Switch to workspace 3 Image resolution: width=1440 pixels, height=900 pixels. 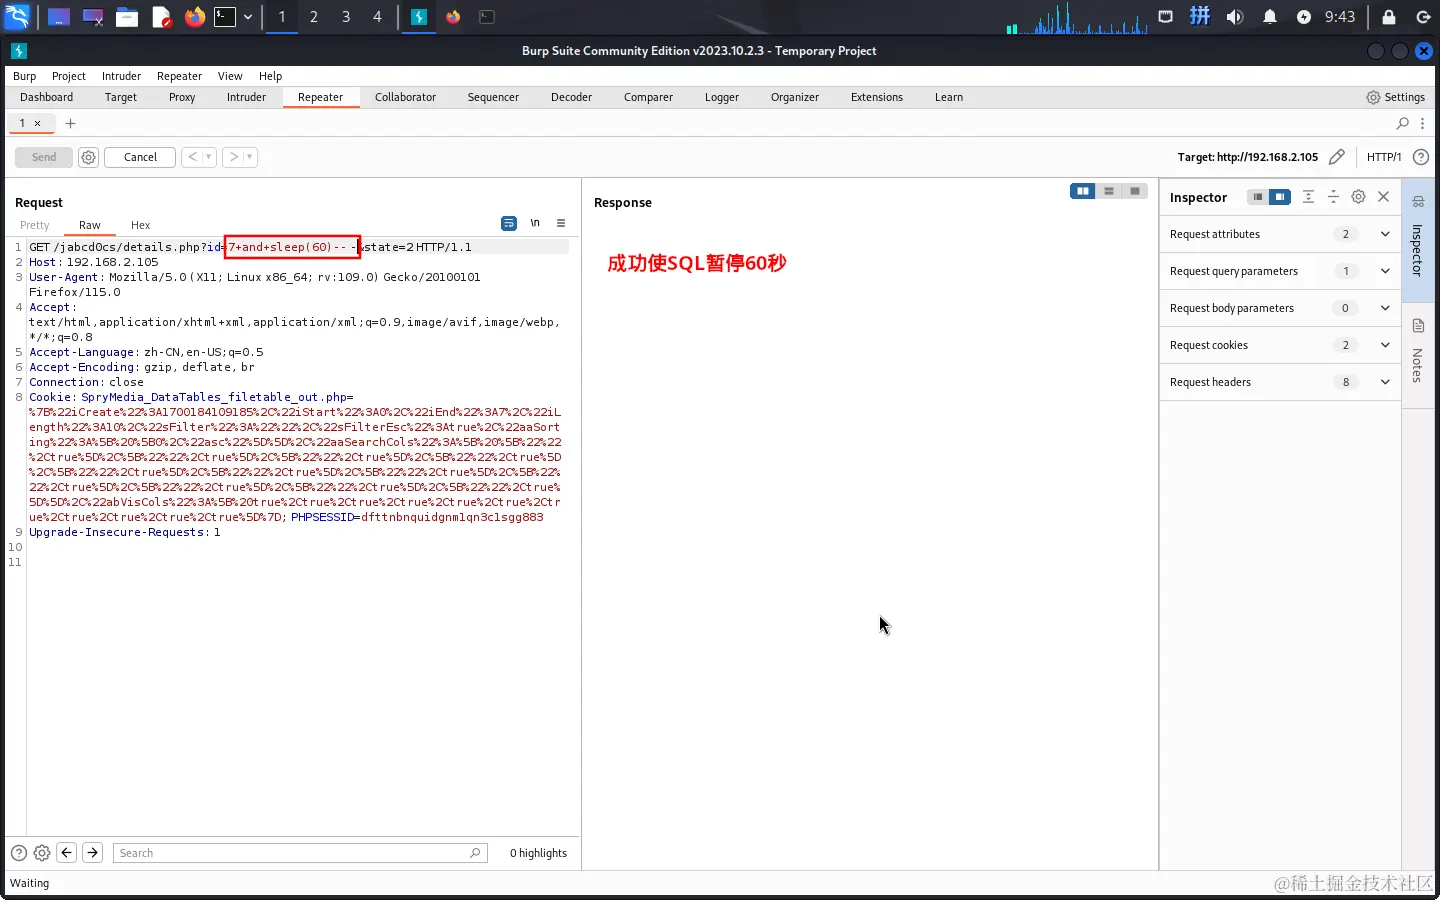point(346,17)
